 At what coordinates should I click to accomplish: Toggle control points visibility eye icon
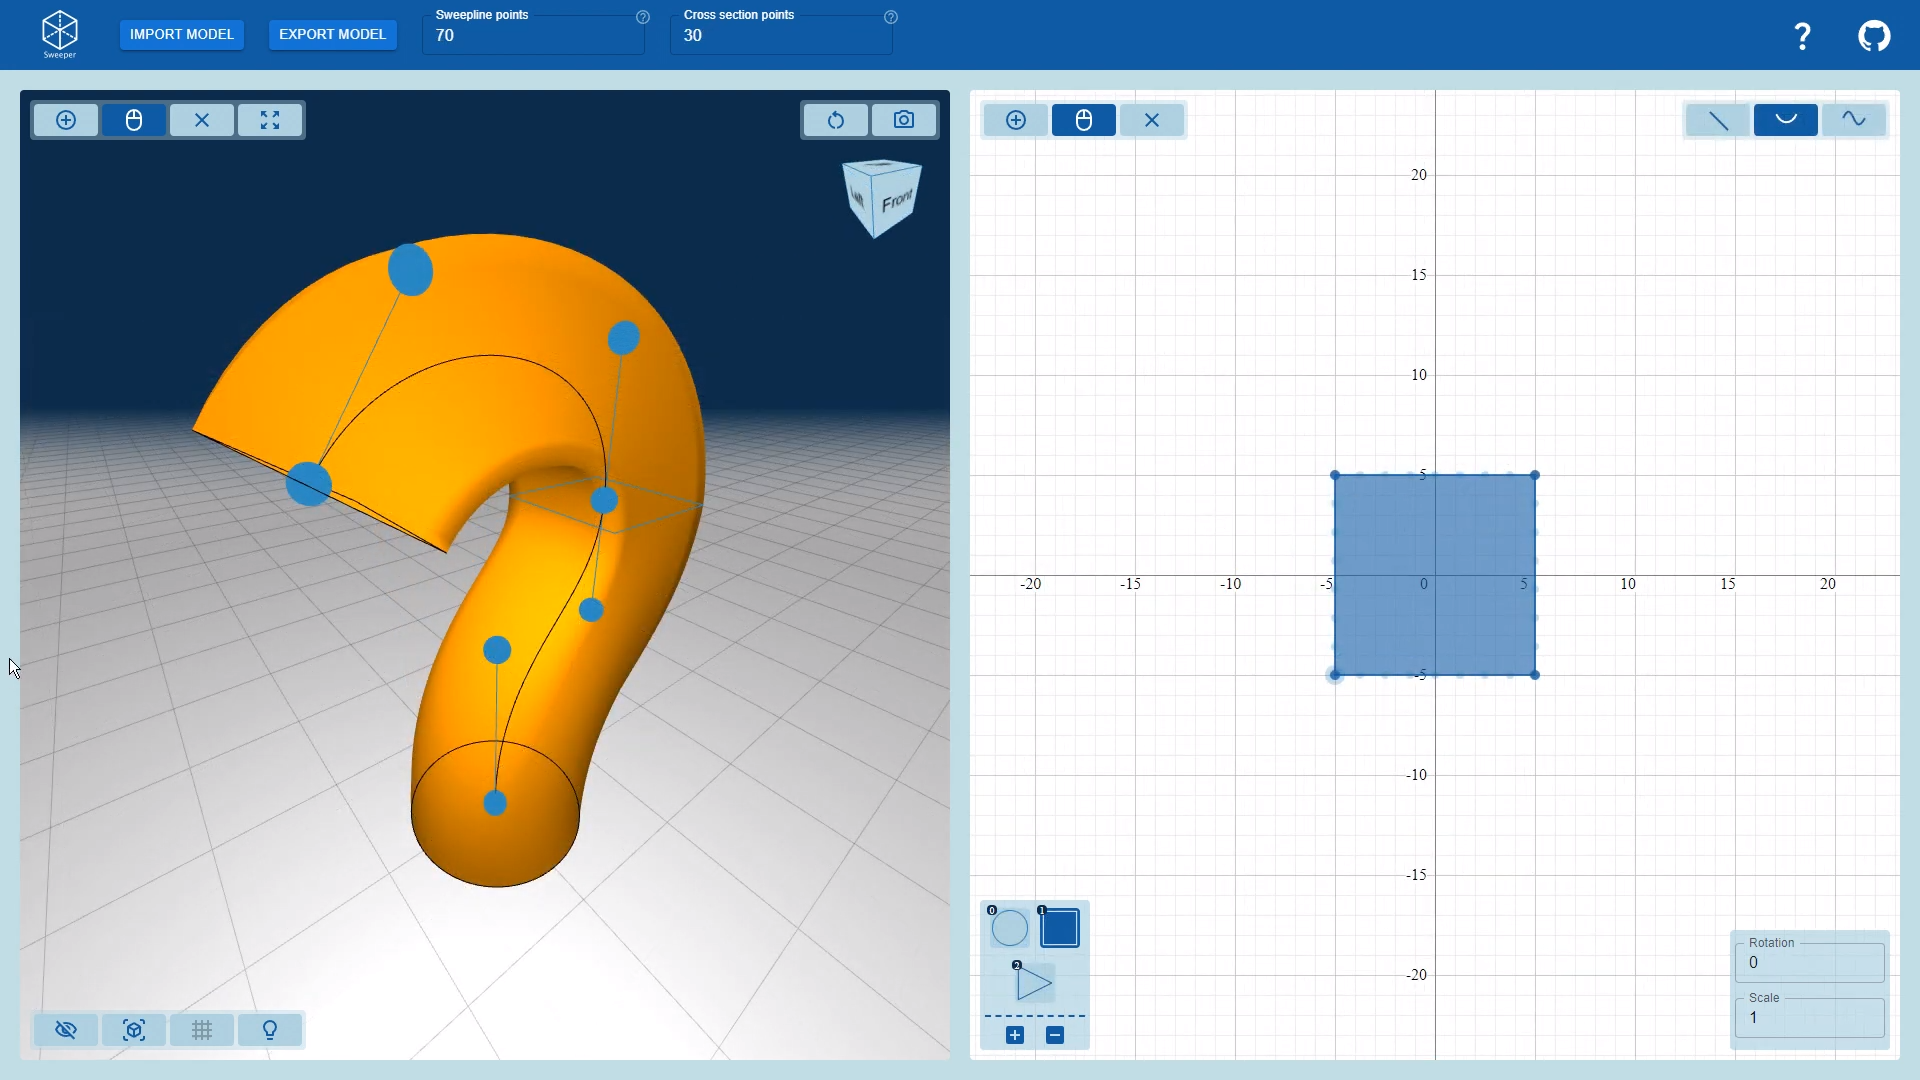[66, 1030]
